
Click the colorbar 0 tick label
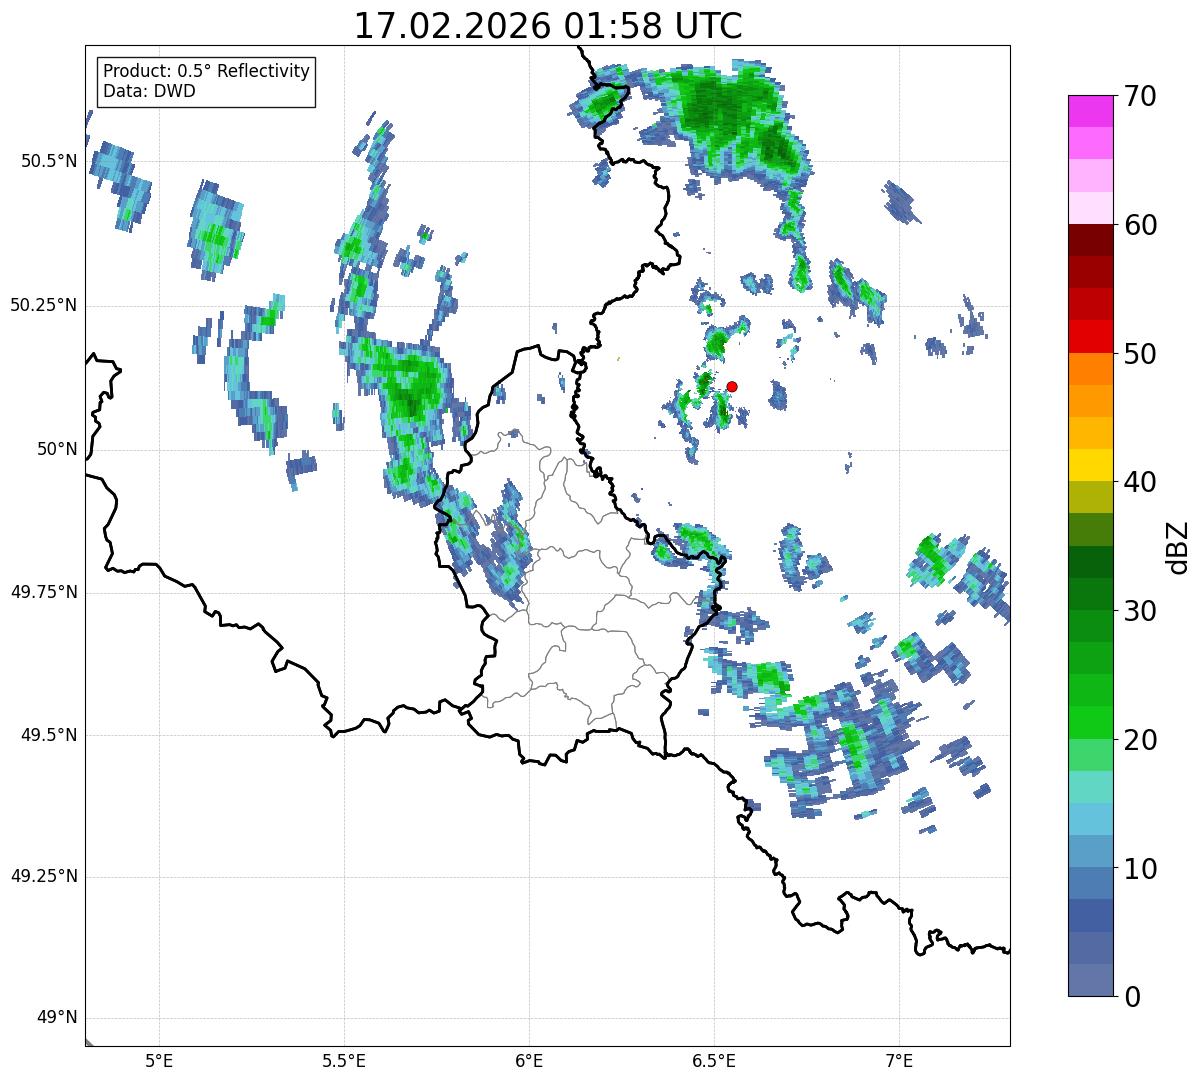(1132, 996)
